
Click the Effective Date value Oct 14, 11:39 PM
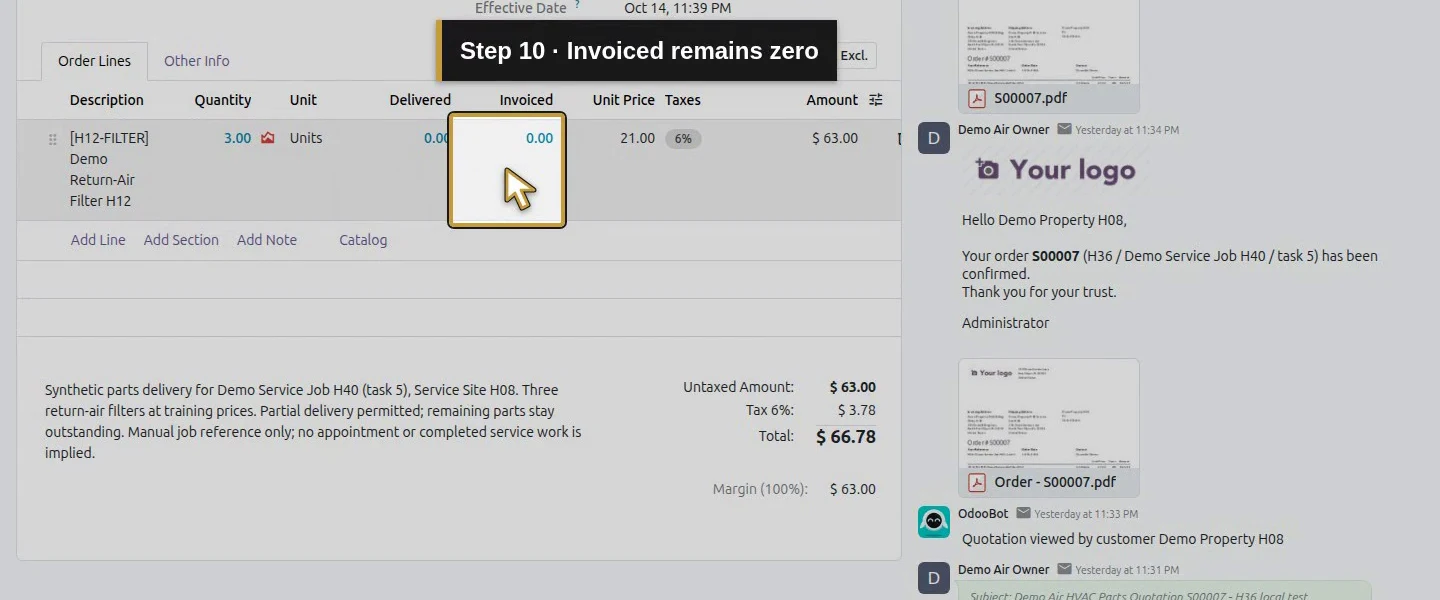[x=677, y=8]
